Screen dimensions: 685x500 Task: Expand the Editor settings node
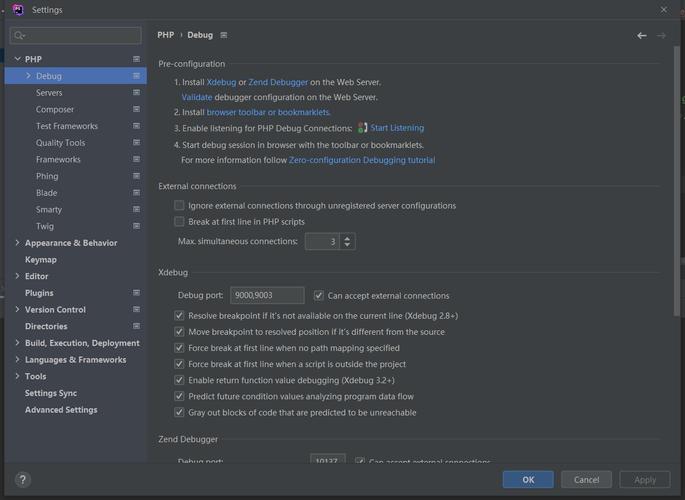[17, 276]
